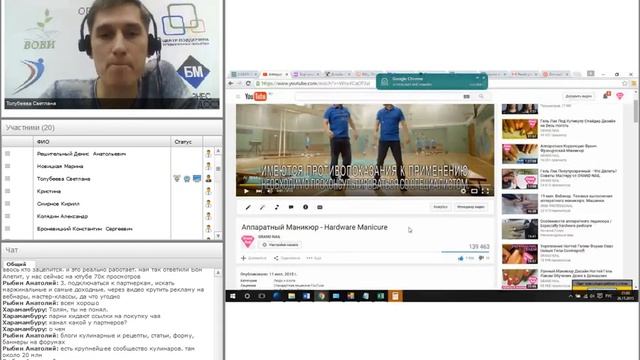This screenshot has width=640, height=360.
Task: Tick checkbox for Броневицкий Константин Сергеевич
Action: click(x=7, y=229)
